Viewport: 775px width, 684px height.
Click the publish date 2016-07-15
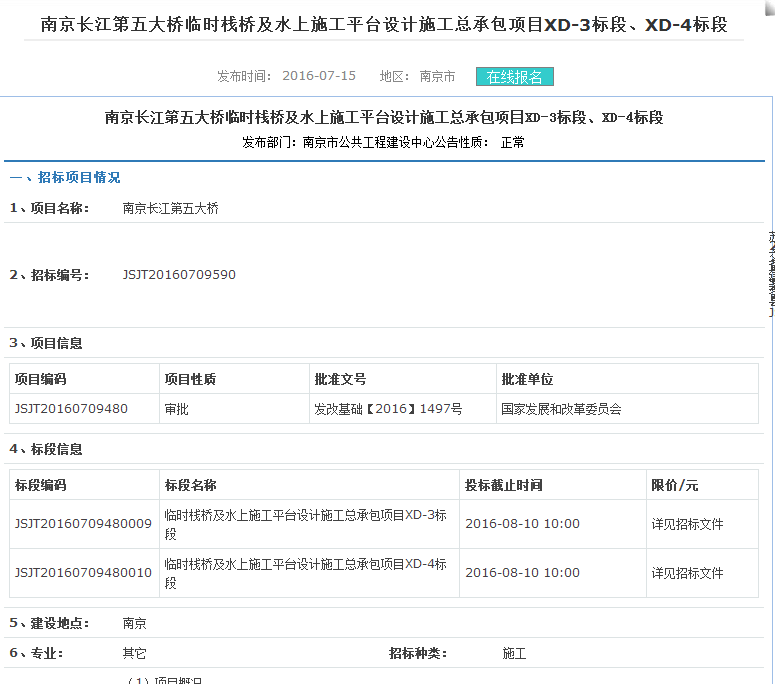click(x=319, y=76)
